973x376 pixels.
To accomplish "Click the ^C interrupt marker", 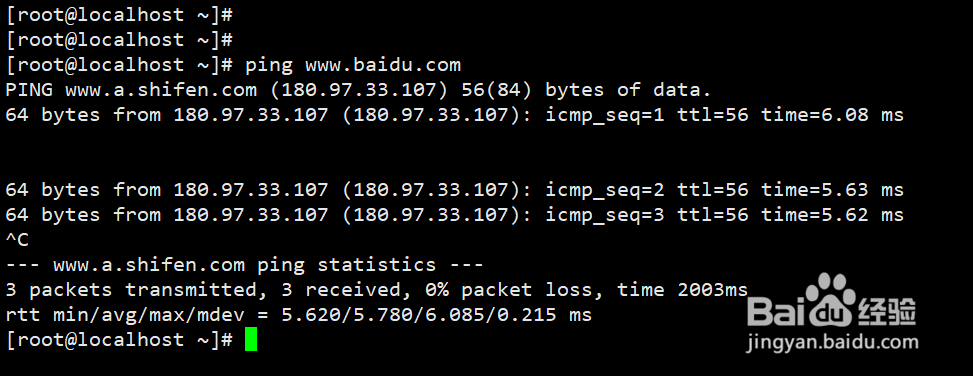I will pyautogui.click(x=17, y=239).
